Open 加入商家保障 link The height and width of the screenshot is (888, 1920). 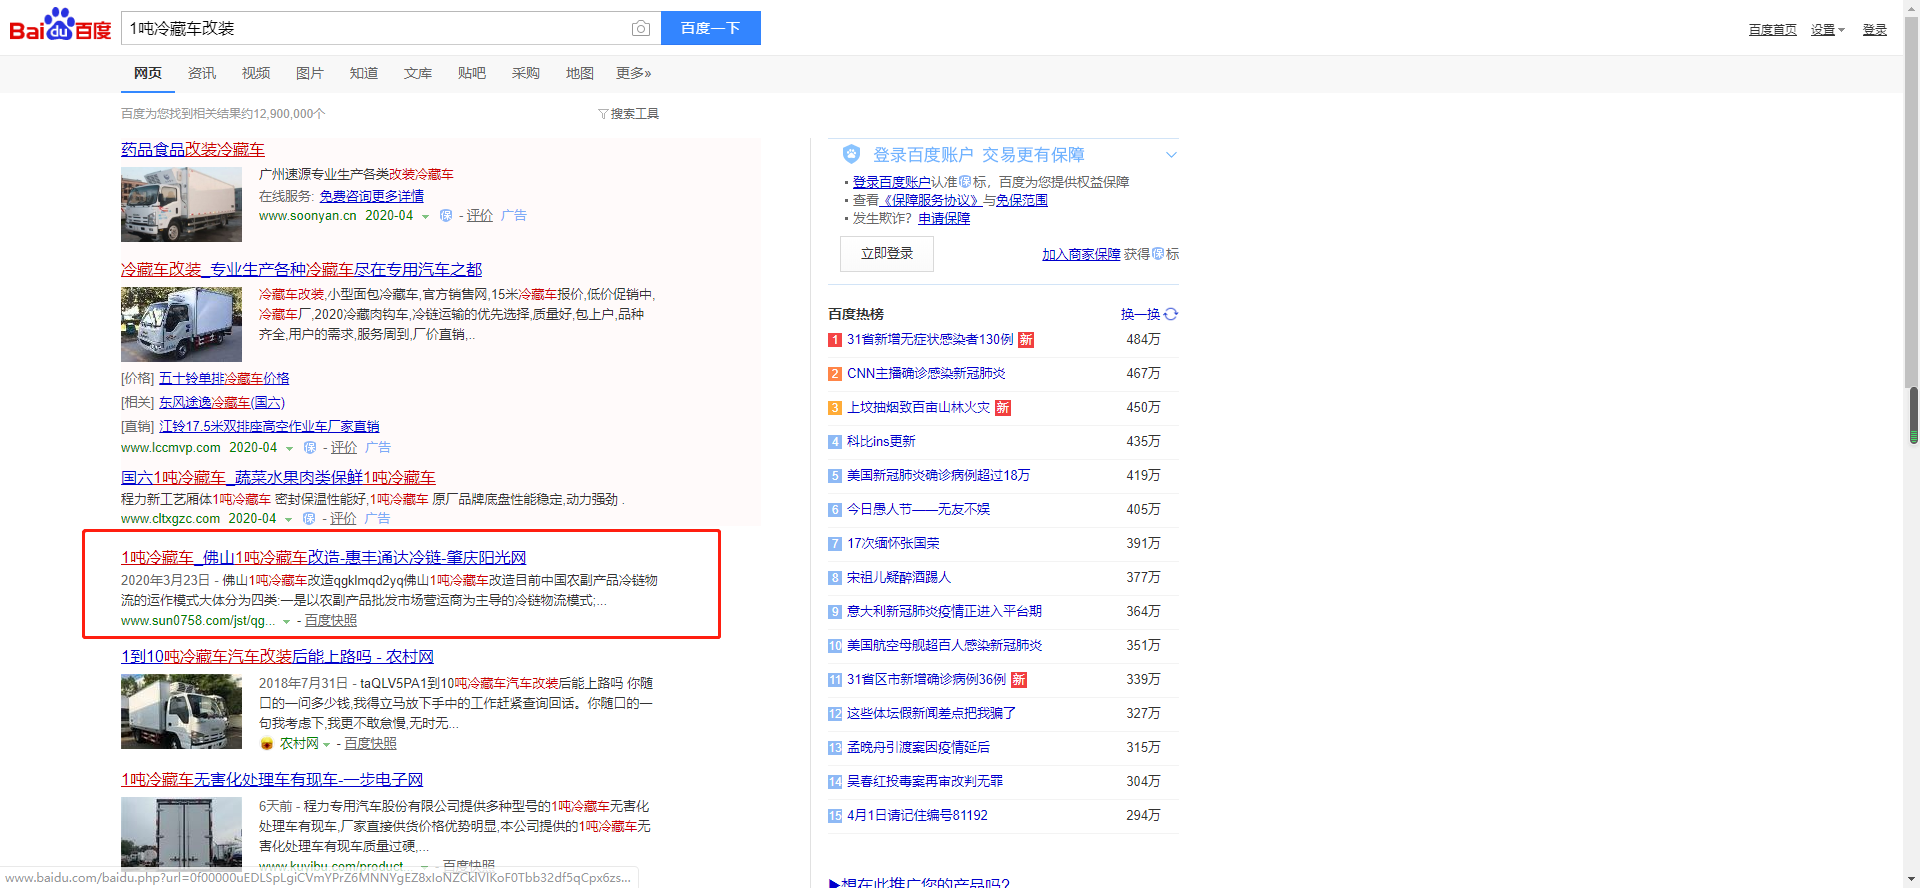1081,254
